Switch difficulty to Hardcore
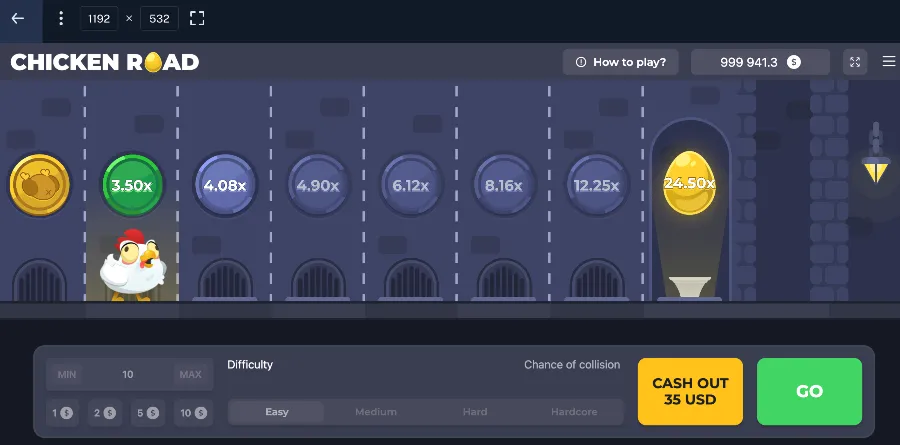 pos(574,412)
